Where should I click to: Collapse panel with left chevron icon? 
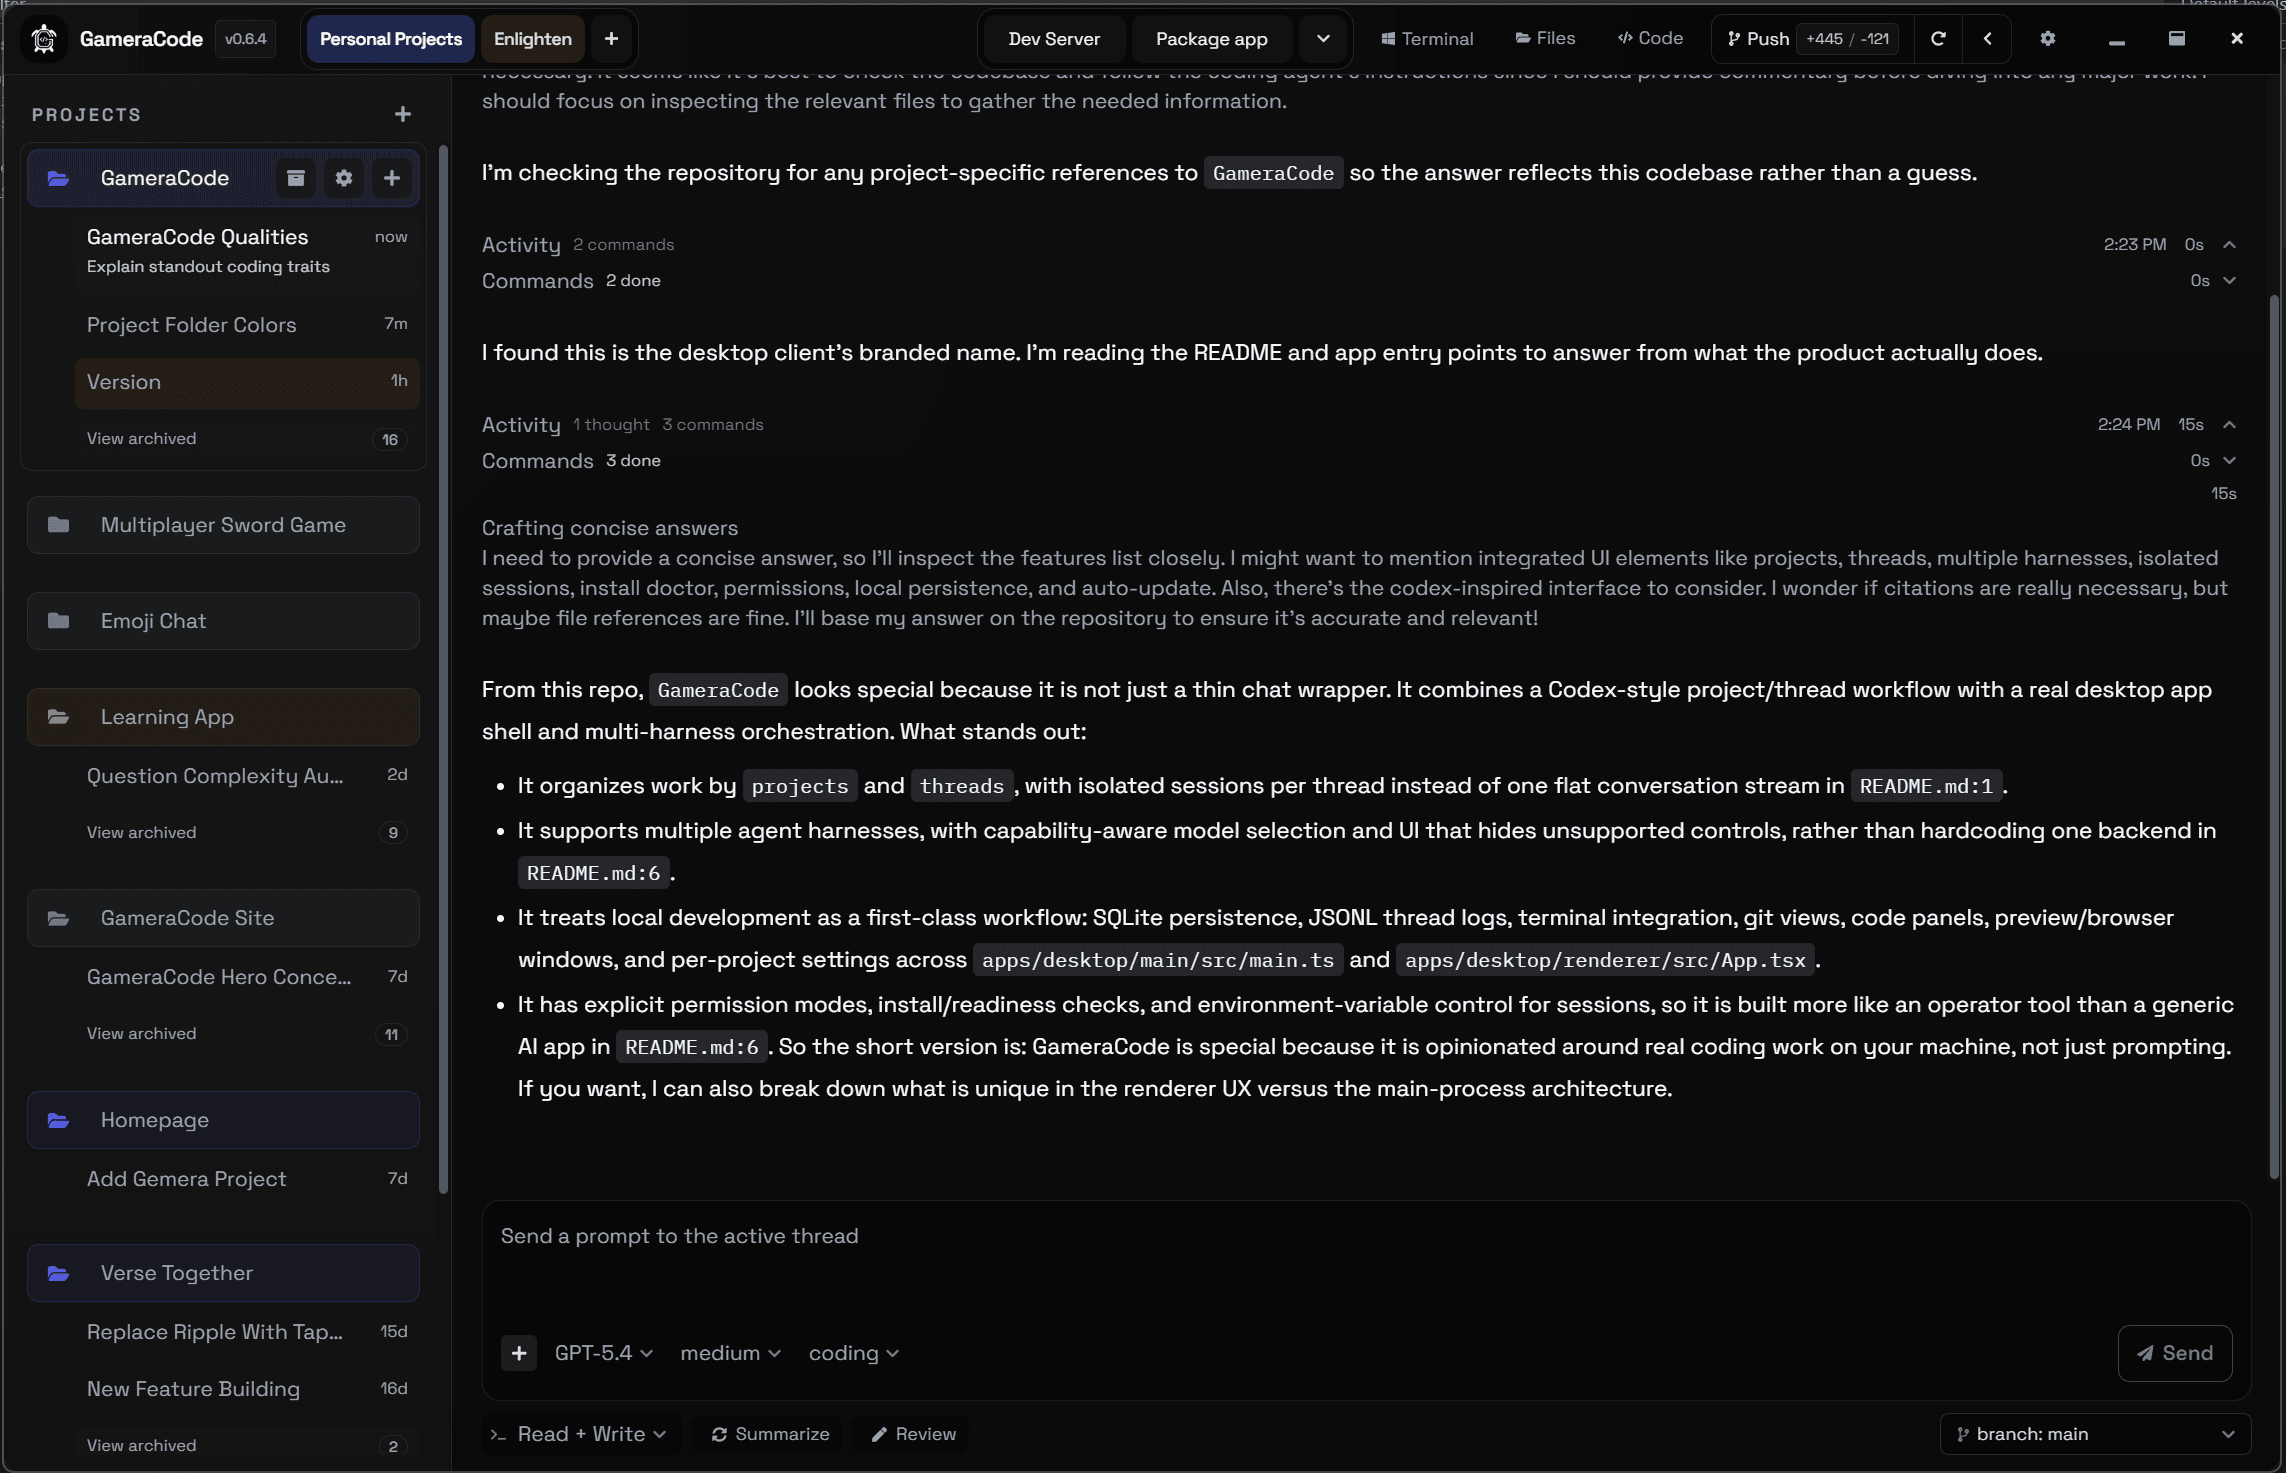[1987, 39]
